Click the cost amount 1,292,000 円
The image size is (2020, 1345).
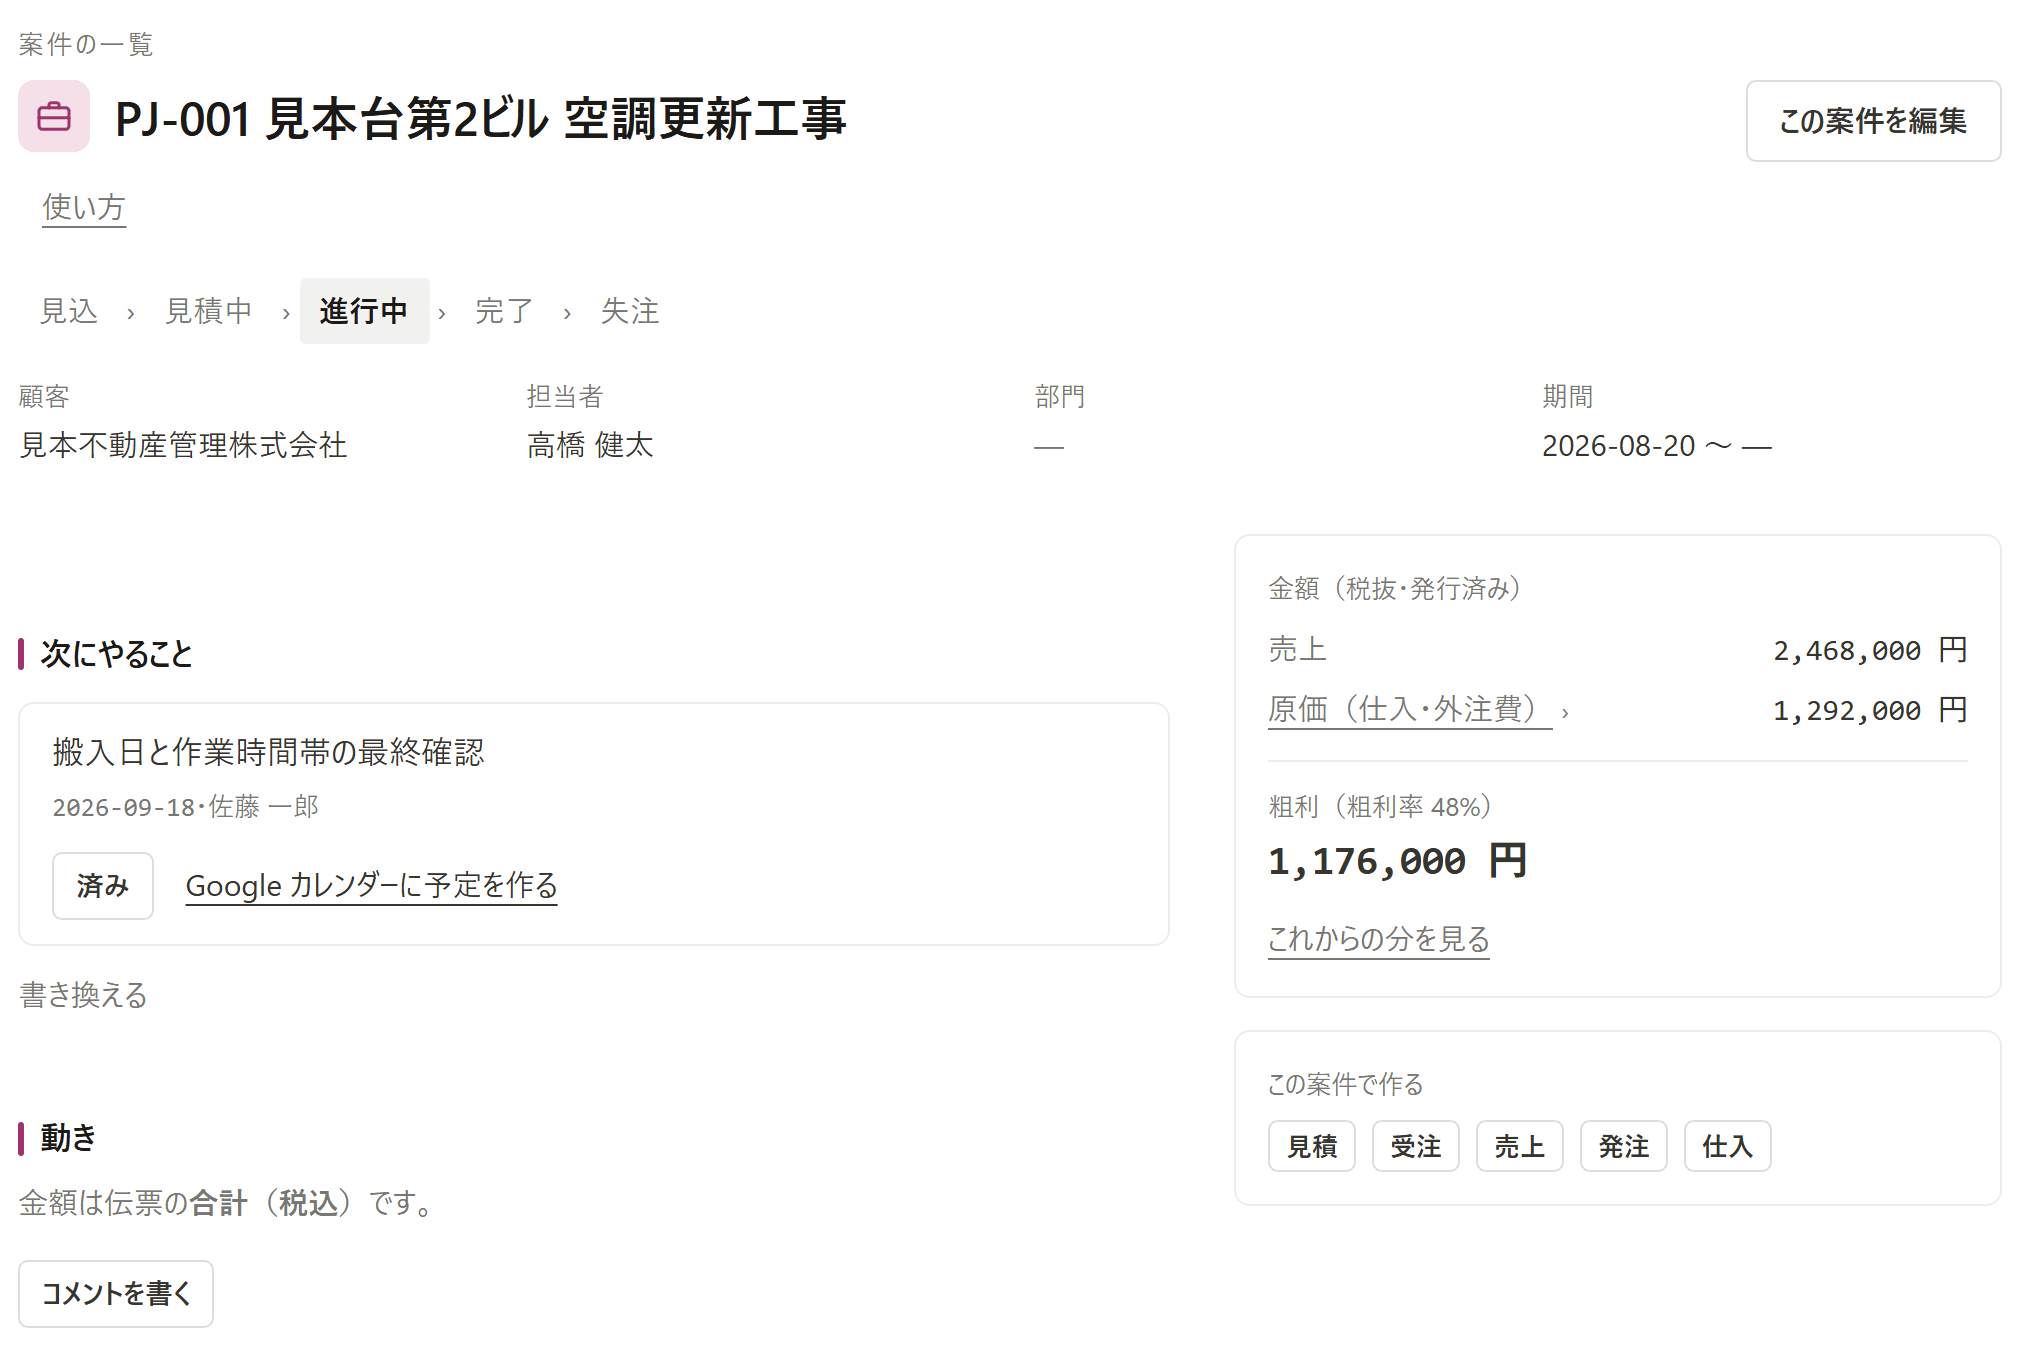pyautogui.click(x=1870, y=710)
